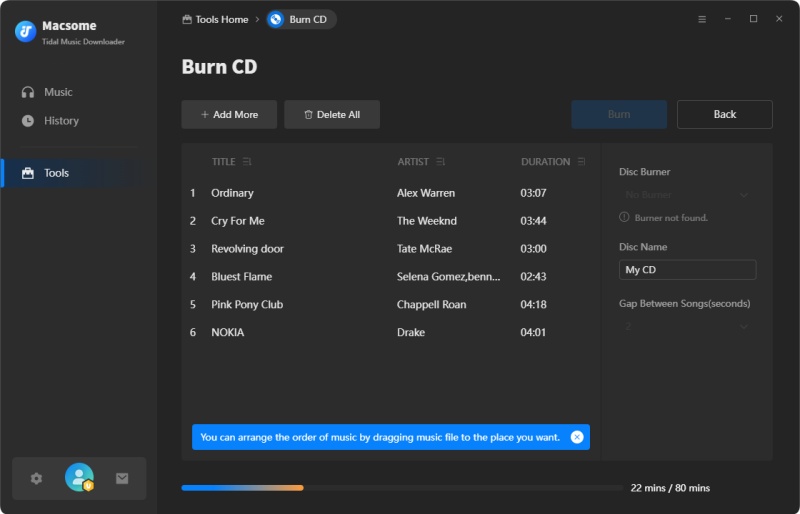This screenshot has height=514, width=800.
Task: Click the user account avatar
Action: pos(79,477)
